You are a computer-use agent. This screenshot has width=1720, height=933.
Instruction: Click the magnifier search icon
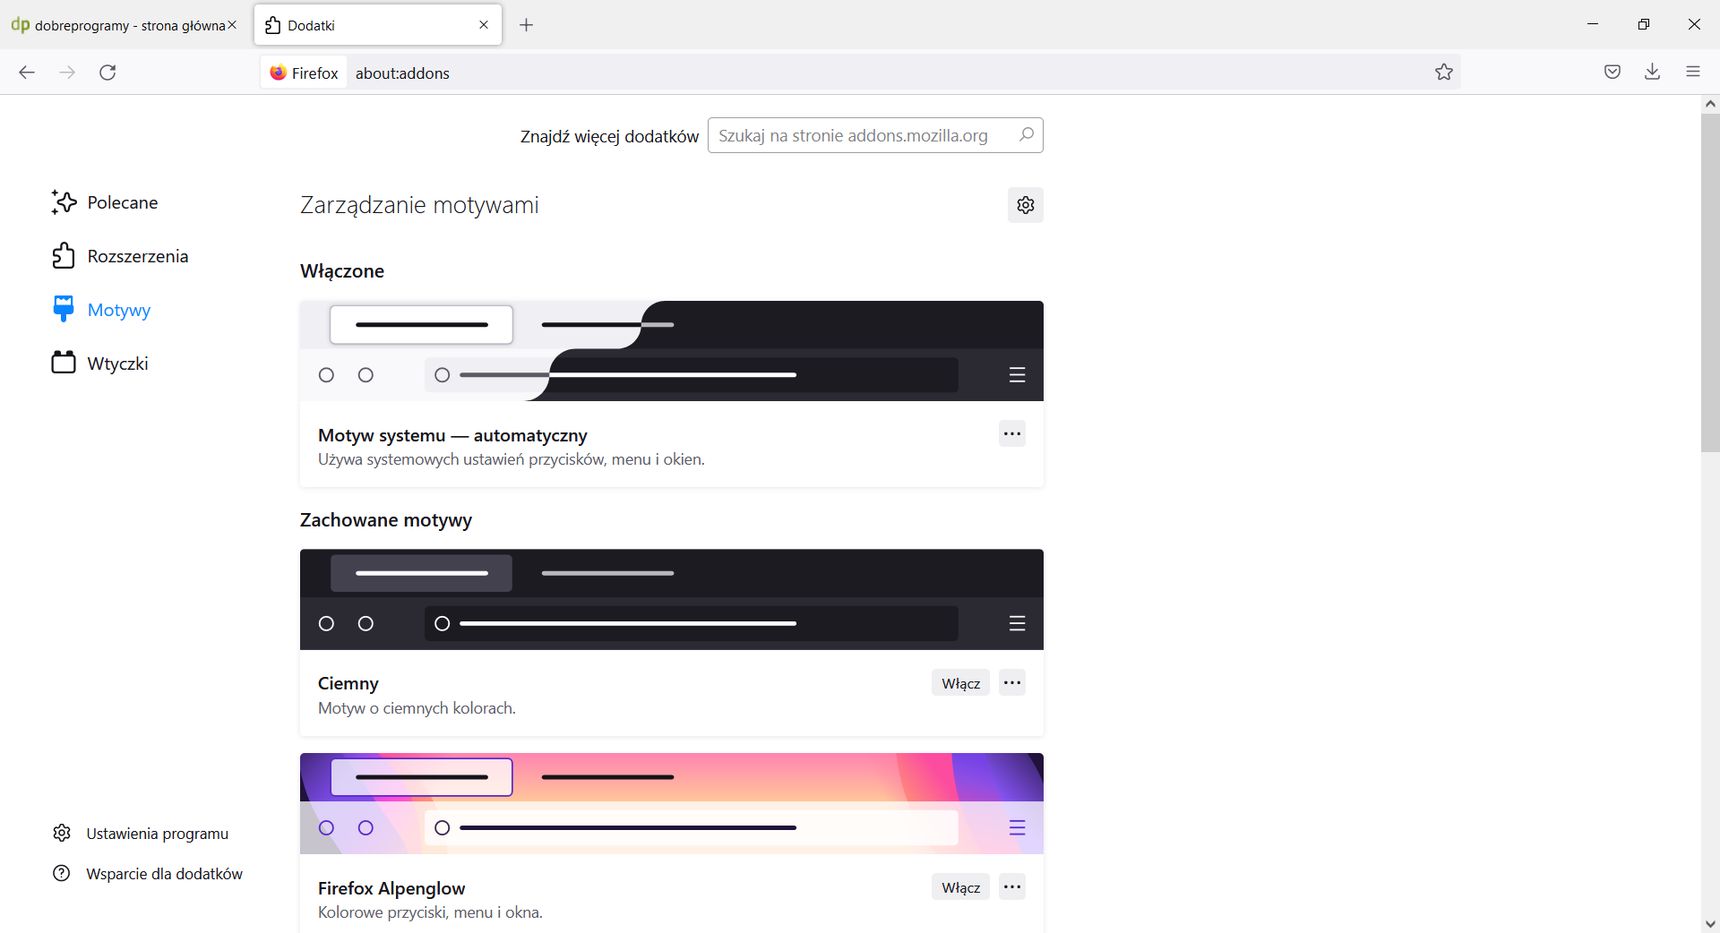pyautogui.click(x=1026, y=135)
